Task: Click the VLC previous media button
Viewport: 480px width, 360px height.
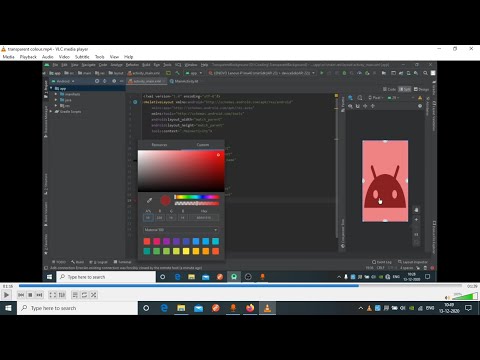Action: click(x=21, y=295)
